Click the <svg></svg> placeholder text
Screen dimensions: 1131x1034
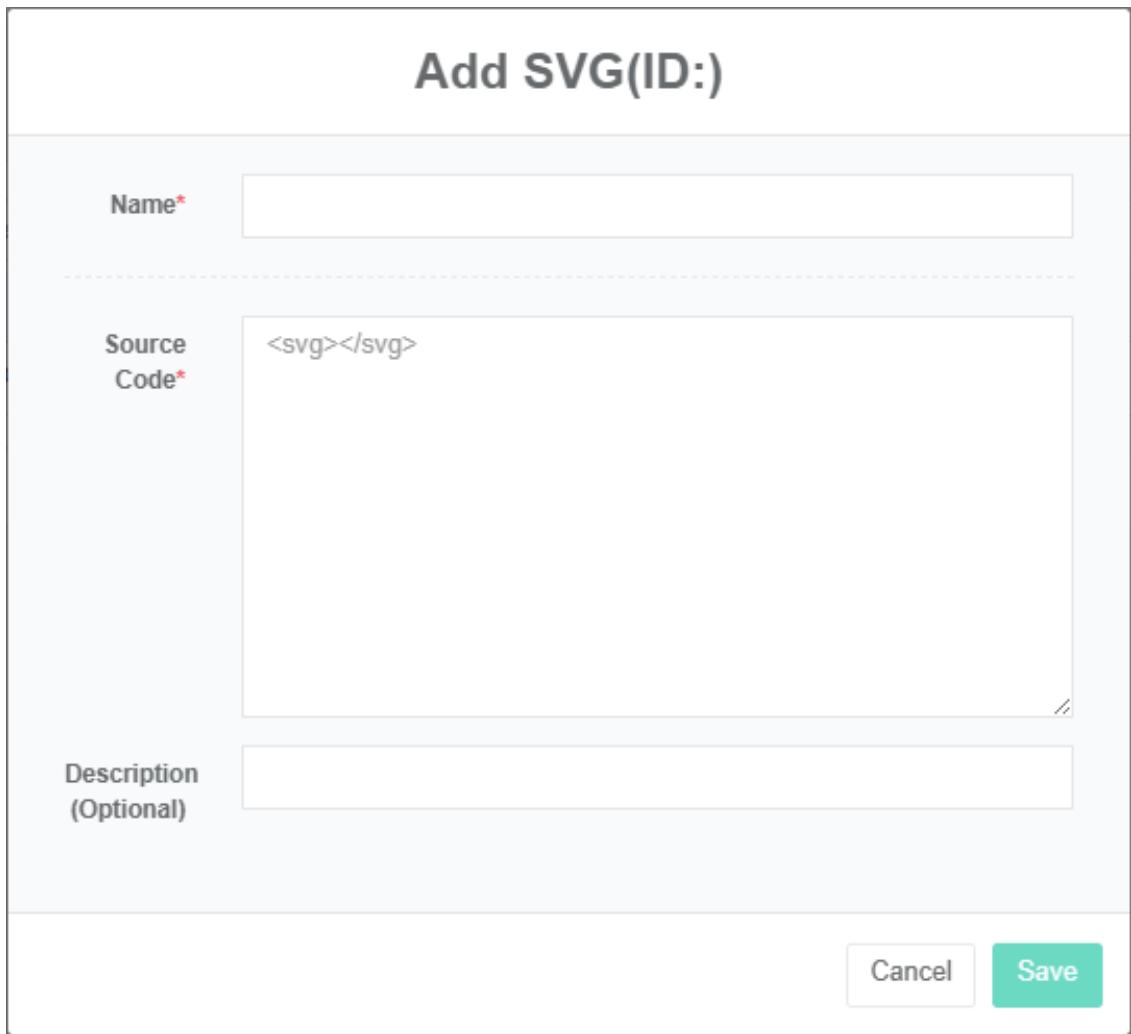click(342, 345)
